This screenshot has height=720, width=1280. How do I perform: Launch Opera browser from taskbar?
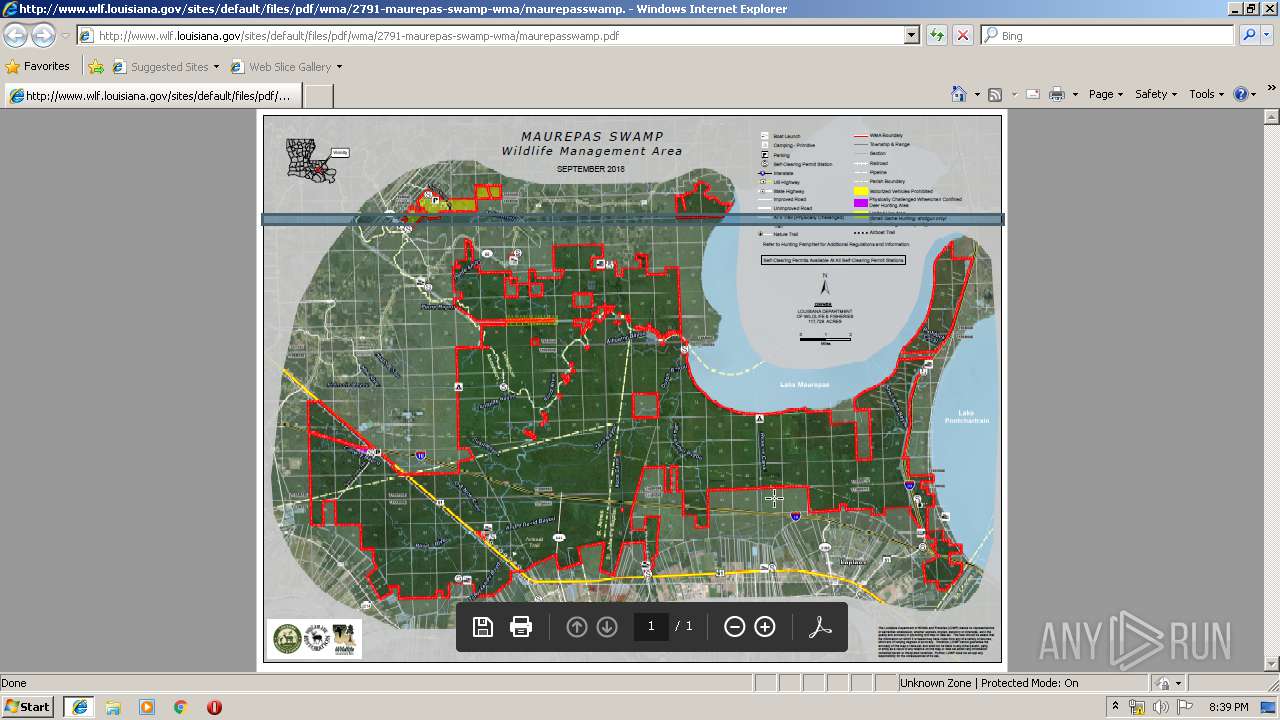214,707
